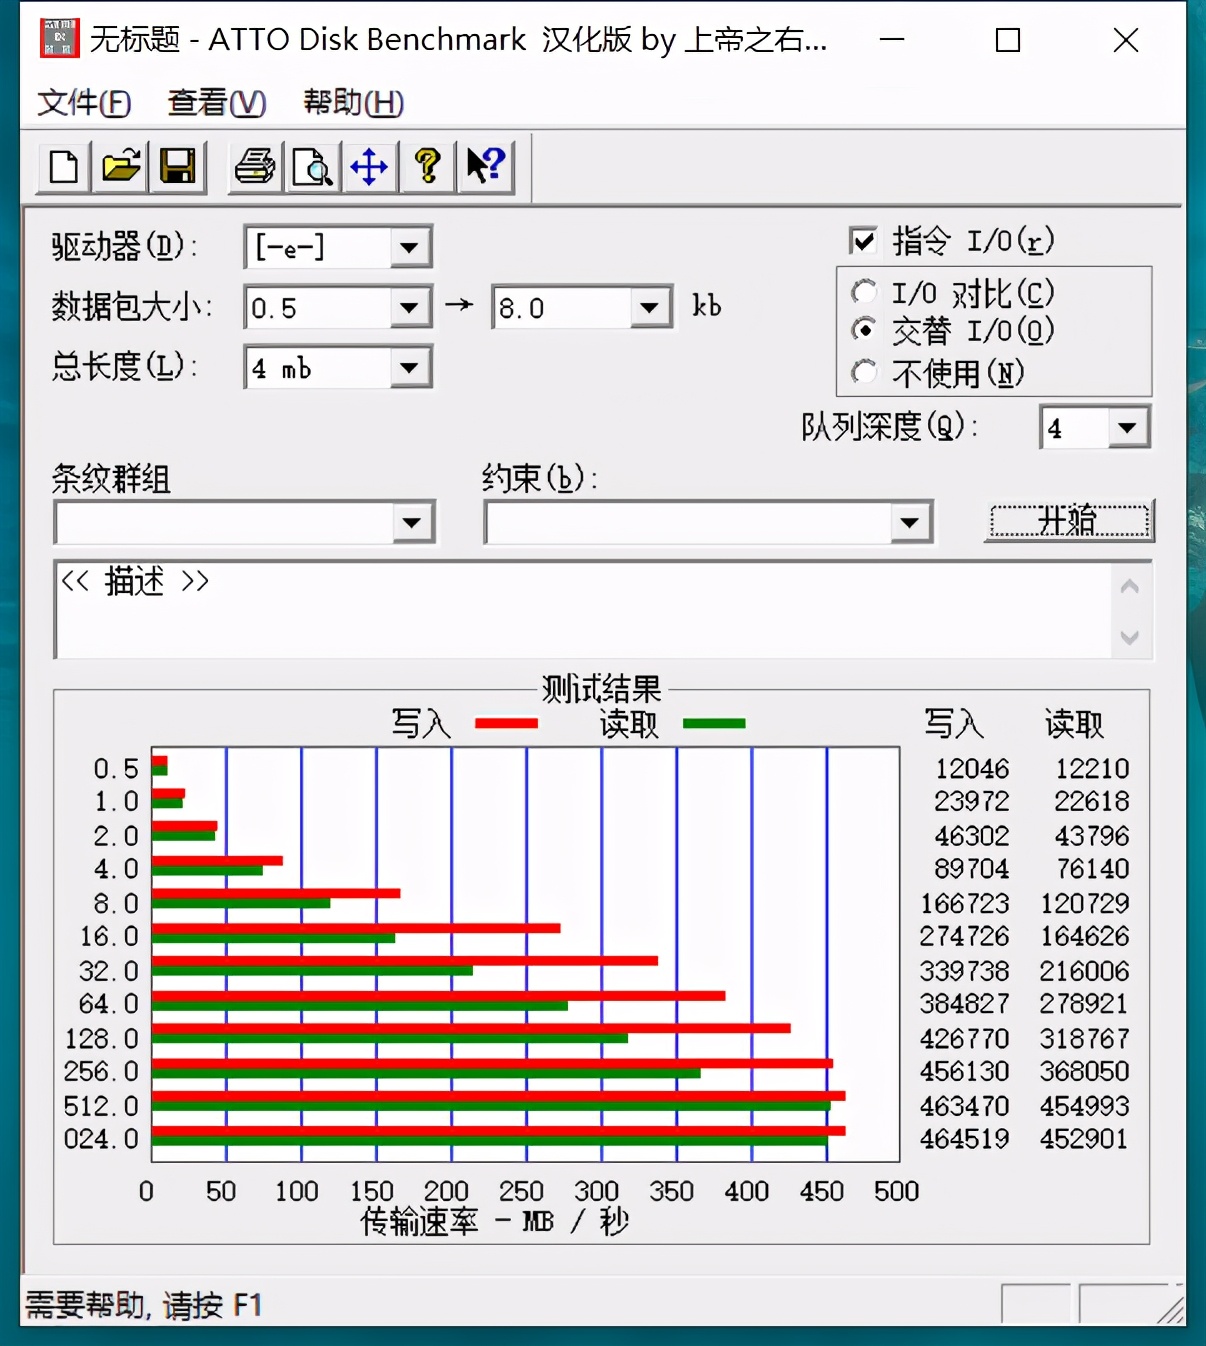
Task: Select the 不使用 radio button
Action: (864, 372)
